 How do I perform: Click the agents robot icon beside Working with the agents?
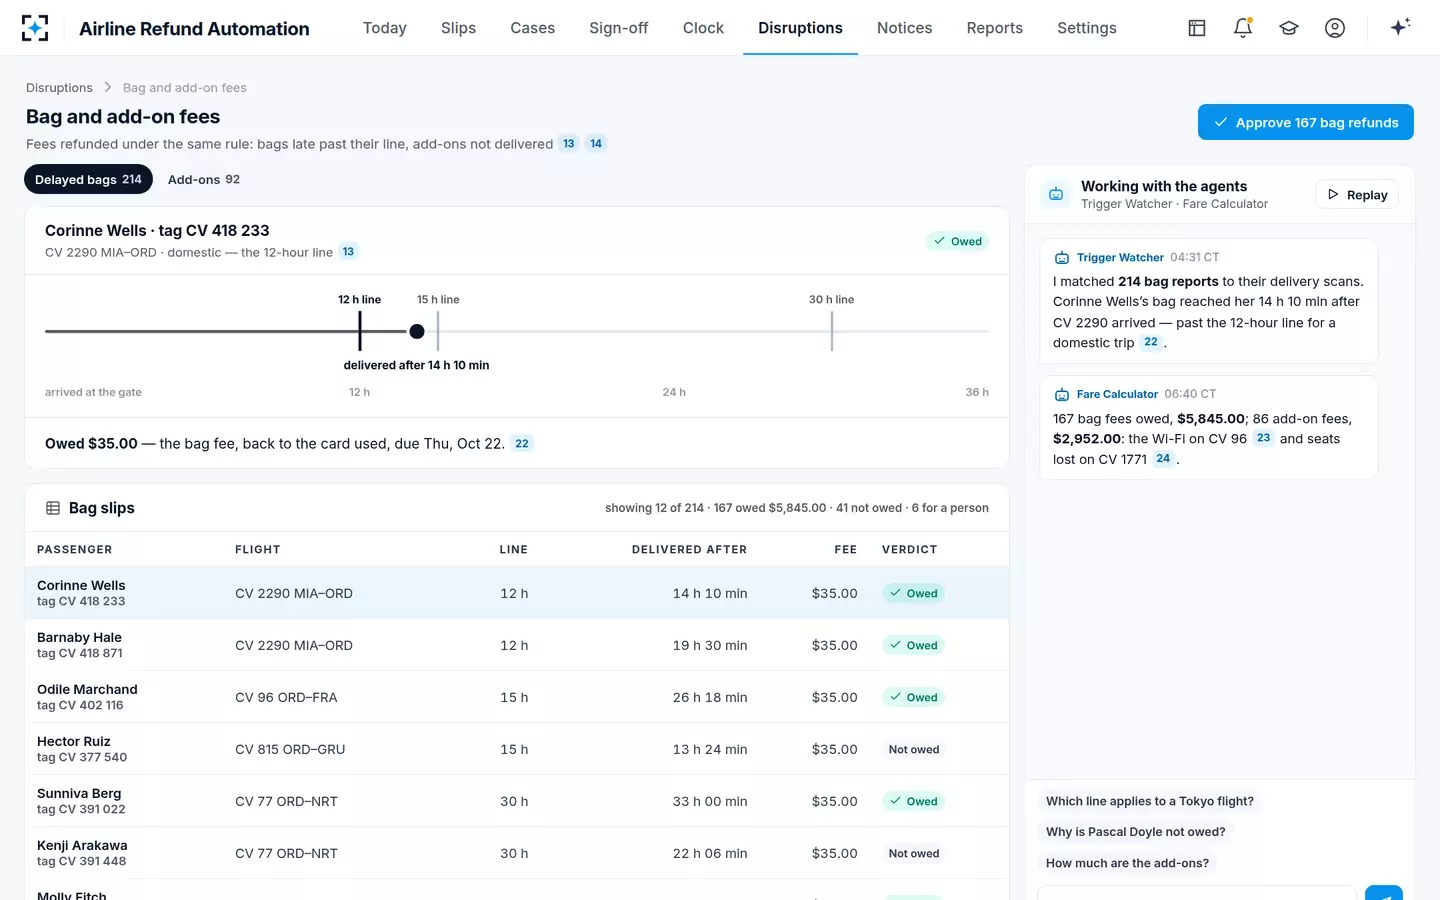(x=1056, y=194)
